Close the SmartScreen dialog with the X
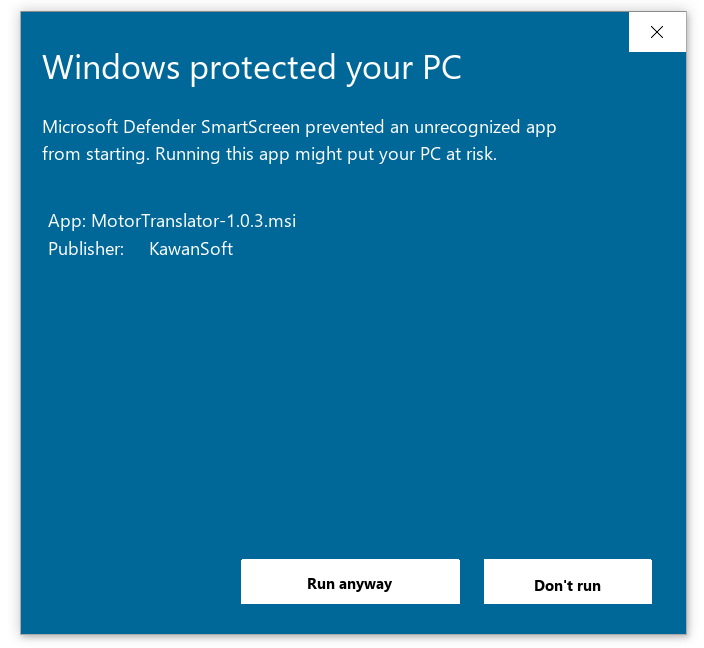Screen dimensions: 704x648 [657, 32]
